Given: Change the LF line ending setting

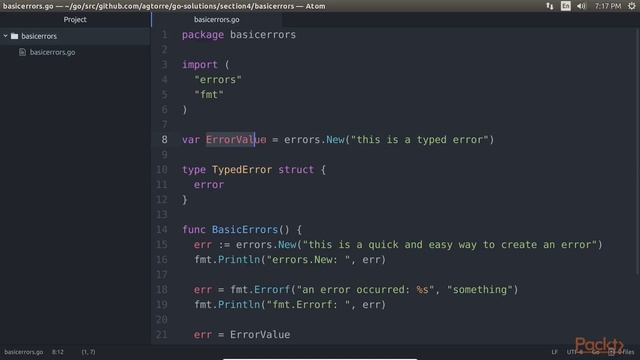Looking at the screenshot, I should [x=554, y=352].
